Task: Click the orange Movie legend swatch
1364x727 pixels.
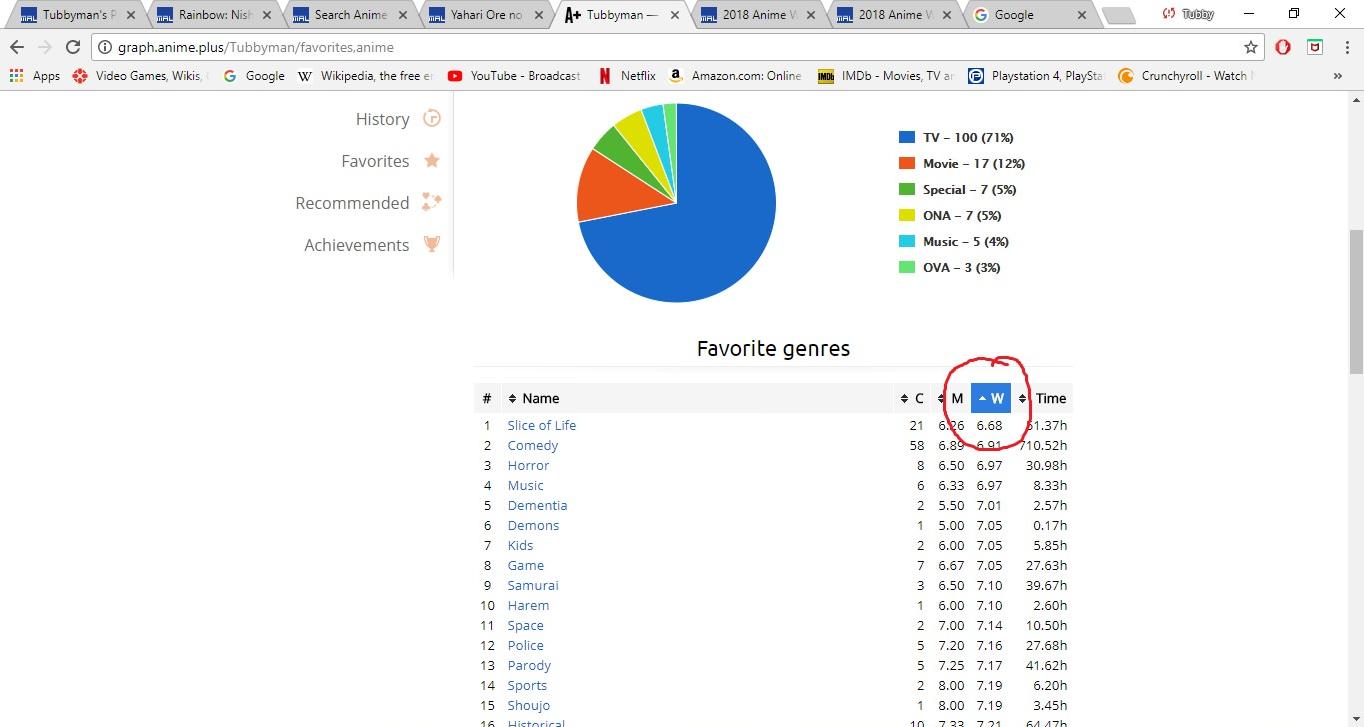Action: pos(907,163)
